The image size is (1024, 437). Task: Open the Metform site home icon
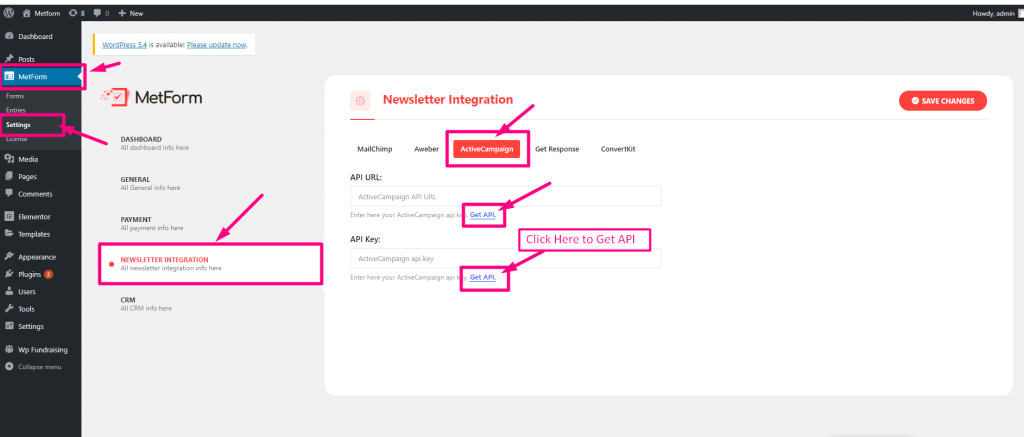[x=26, y=13]
